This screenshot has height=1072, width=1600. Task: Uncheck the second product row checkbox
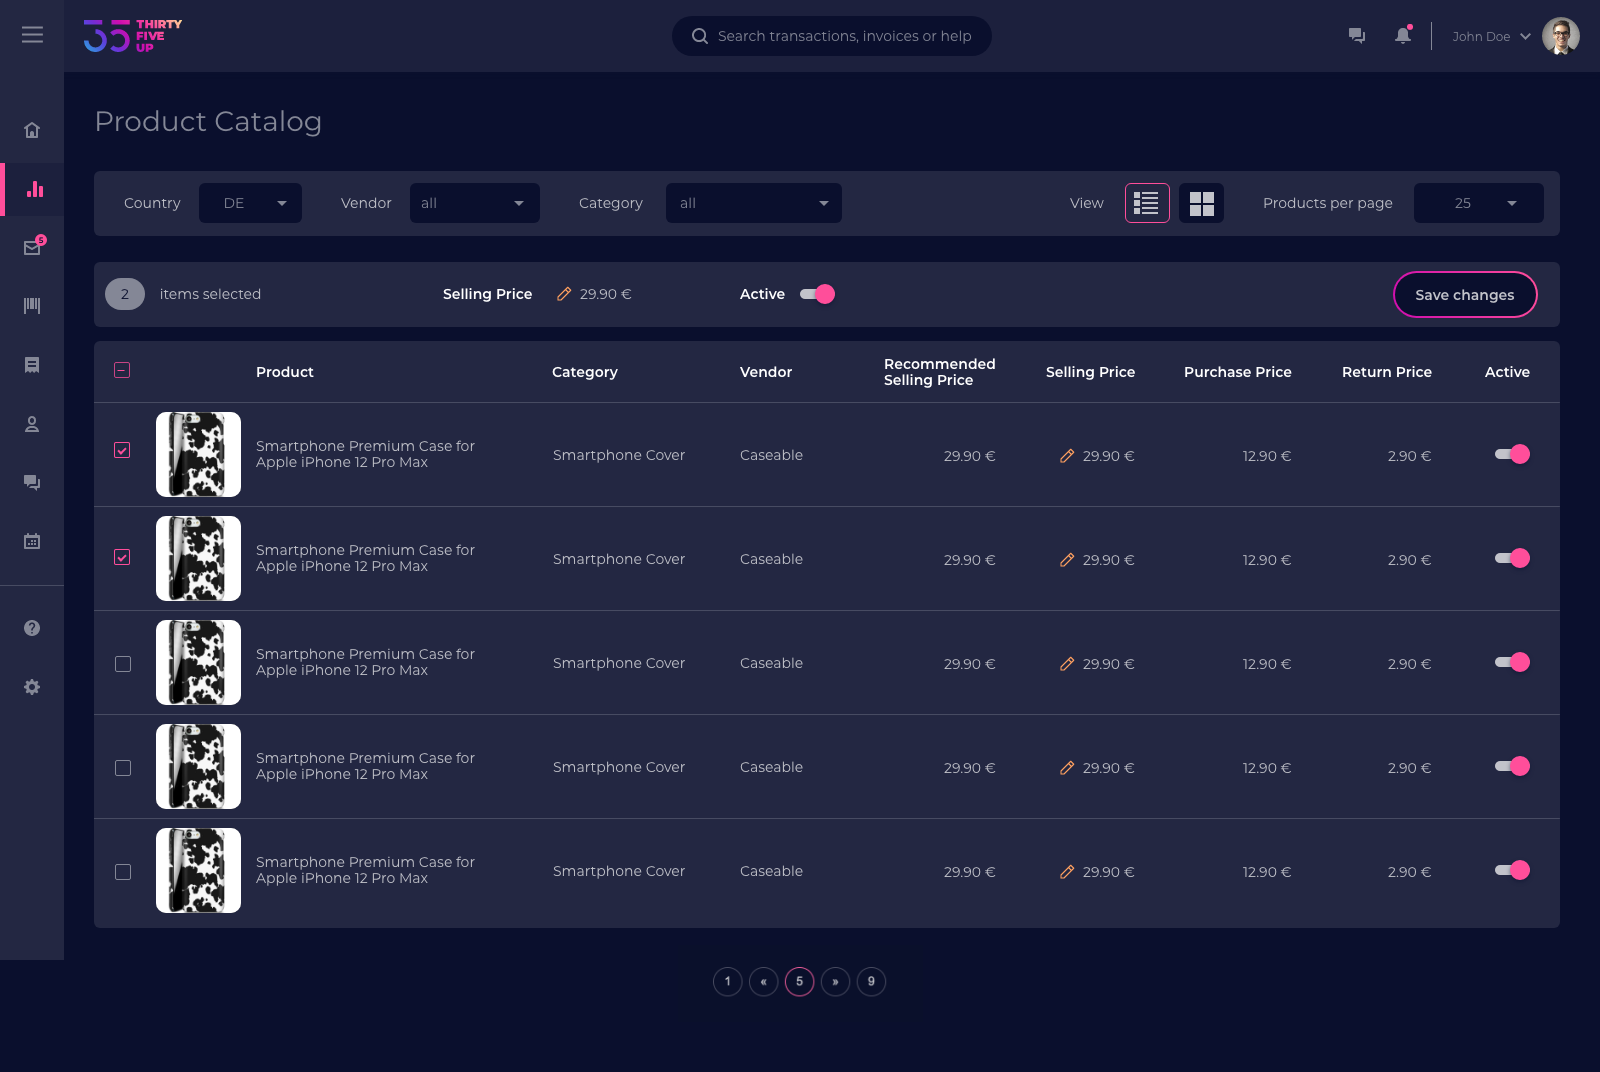(x=122, y=557)
